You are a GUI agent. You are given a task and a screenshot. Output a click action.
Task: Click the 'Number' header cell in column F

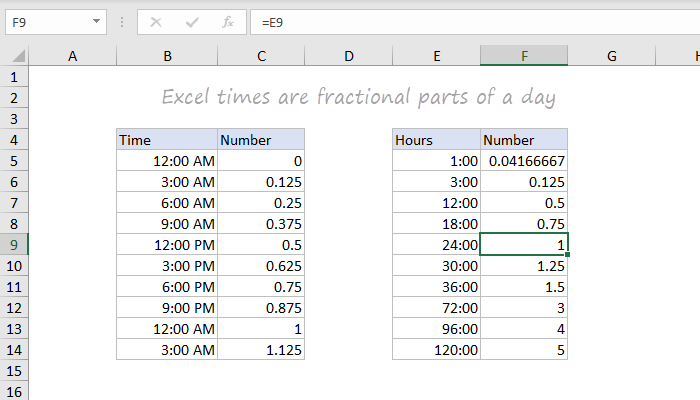(524, 140)
